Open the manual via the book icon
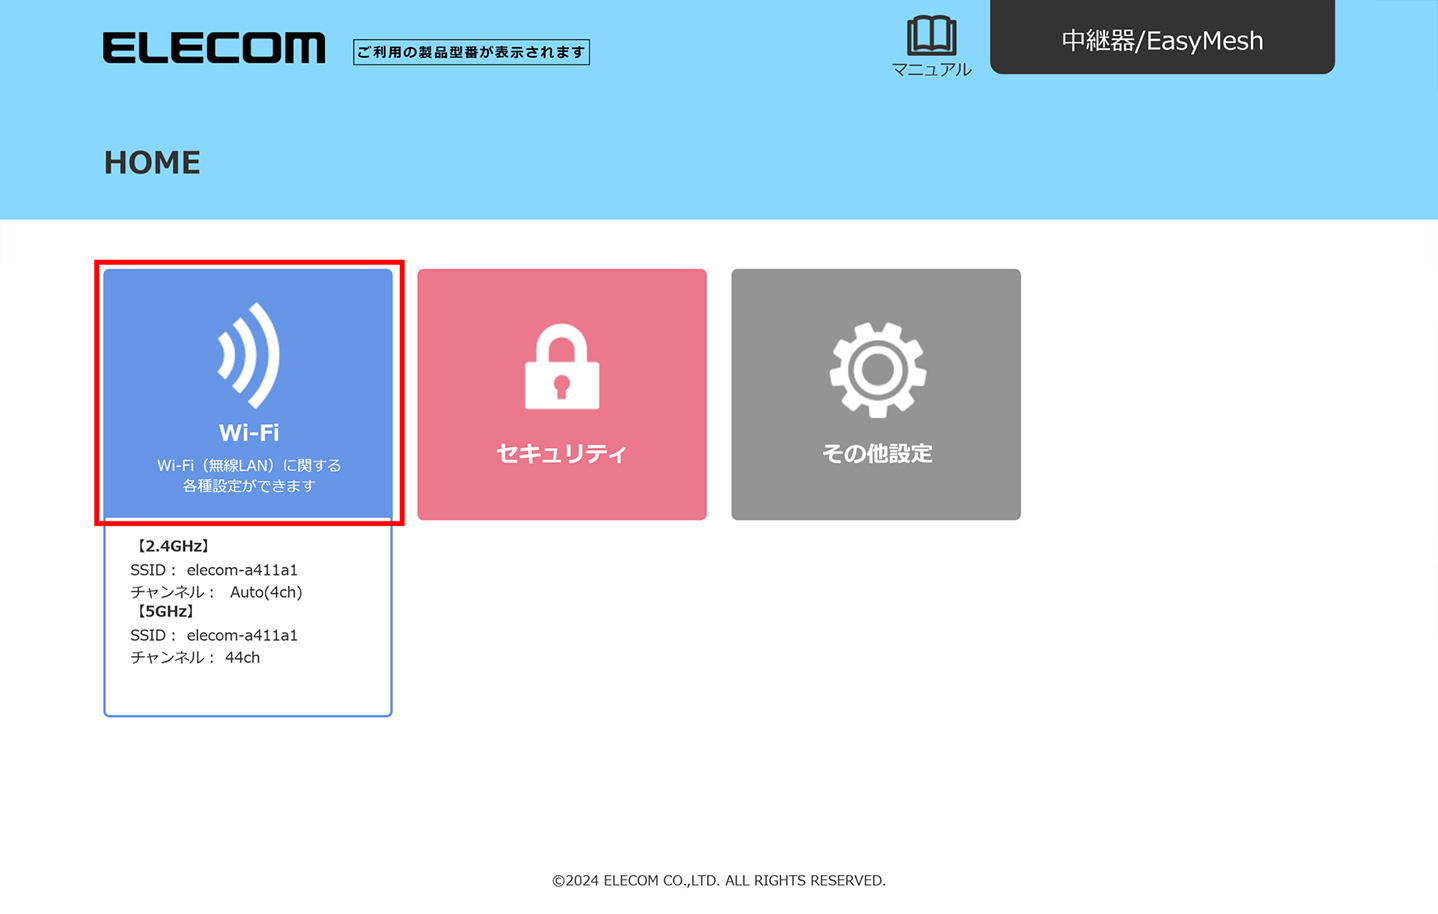 [931, 35]
